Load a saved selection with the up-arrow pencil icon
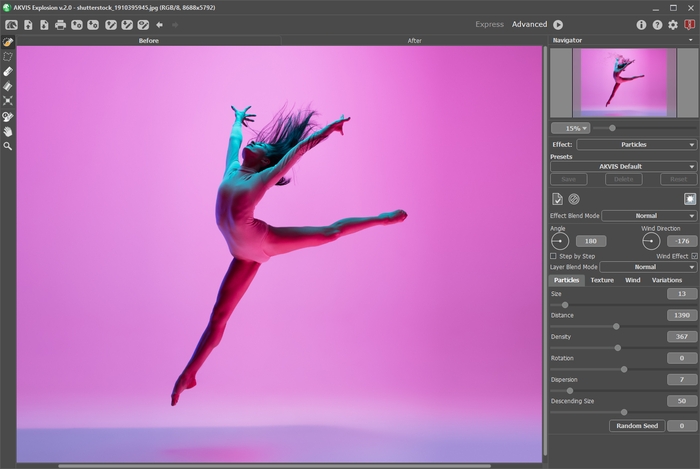Image resolution: width=700 pixels, height=469 pixels. point(111,25)
